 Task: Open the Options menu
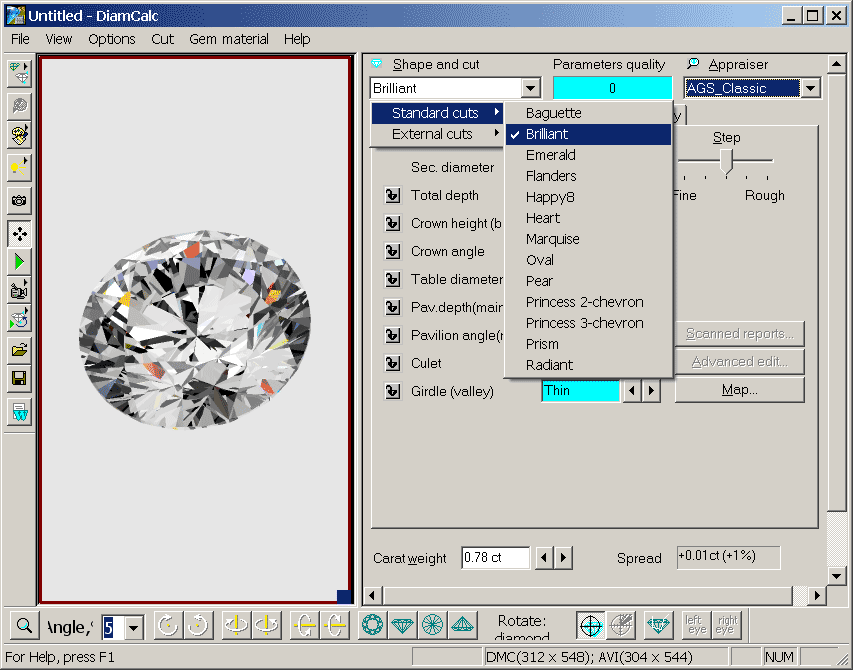(111, 39)
